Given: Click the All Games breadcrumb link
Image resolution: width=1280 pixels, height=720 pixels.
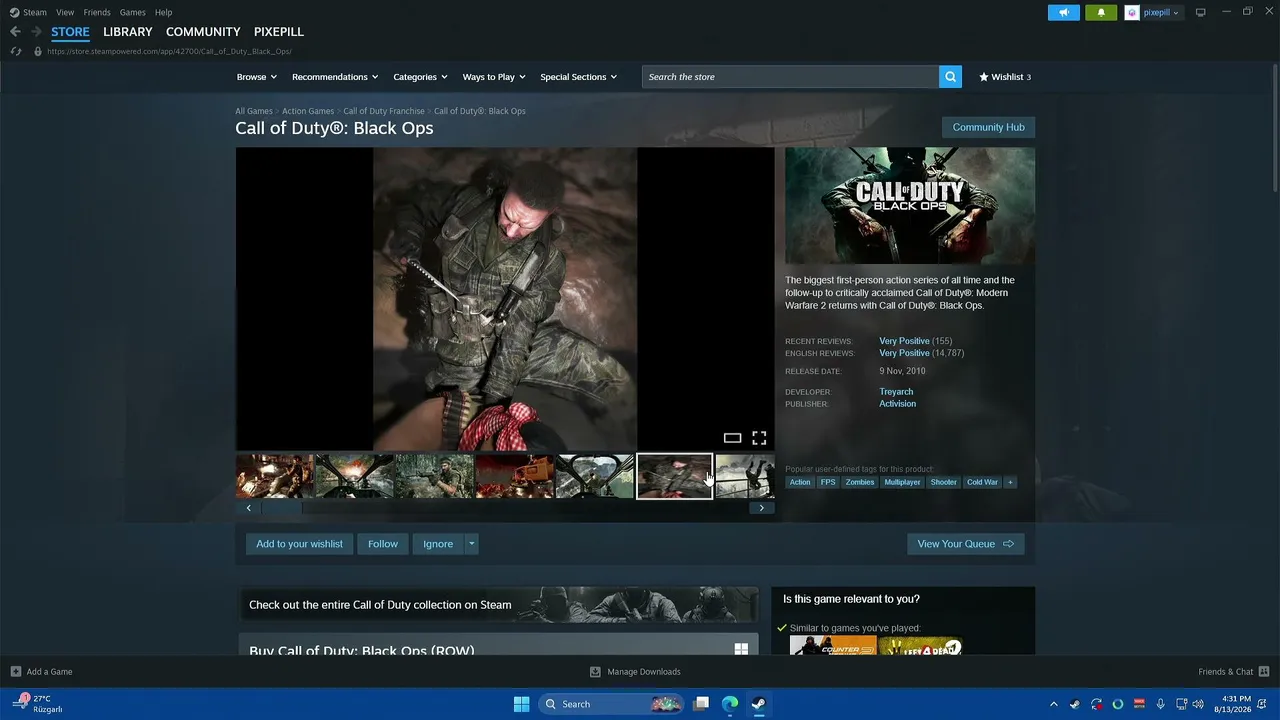Looking at the screenshot, I should pyautogui.click(x=254, y=111).
